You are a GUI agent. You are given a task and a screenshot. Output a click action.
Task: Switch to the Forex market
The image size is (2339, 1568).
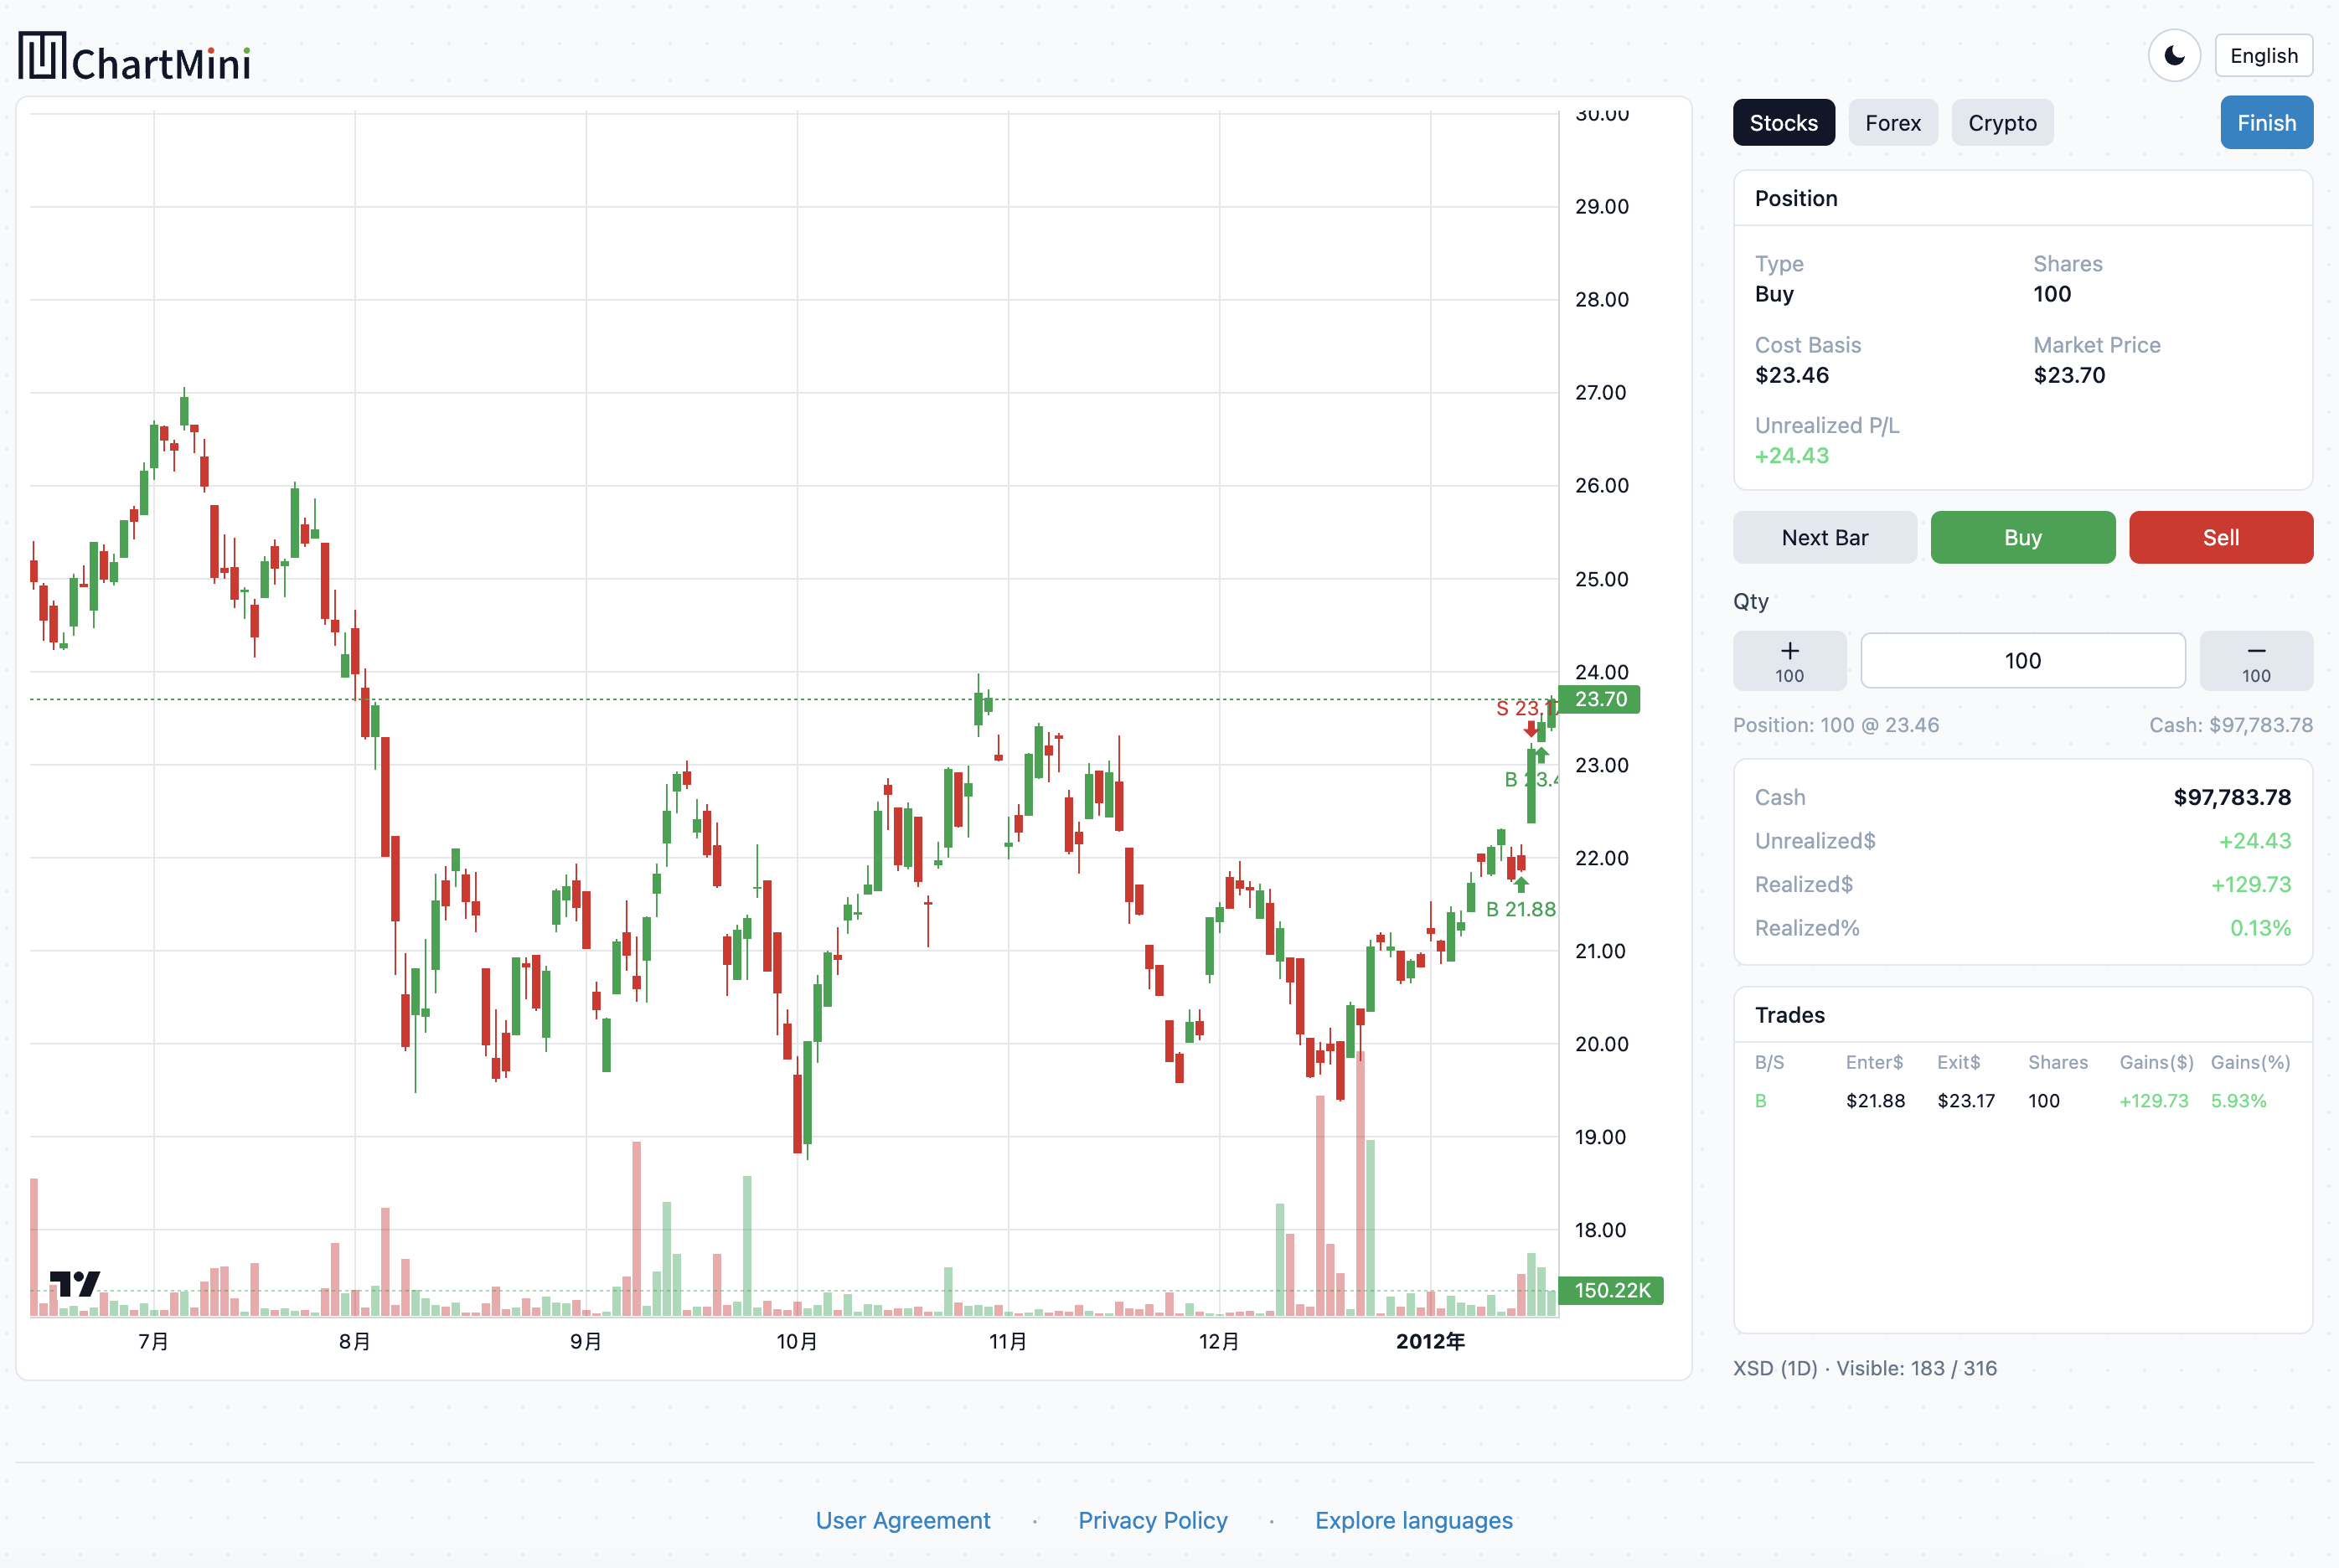click(x=1892, y=122)
